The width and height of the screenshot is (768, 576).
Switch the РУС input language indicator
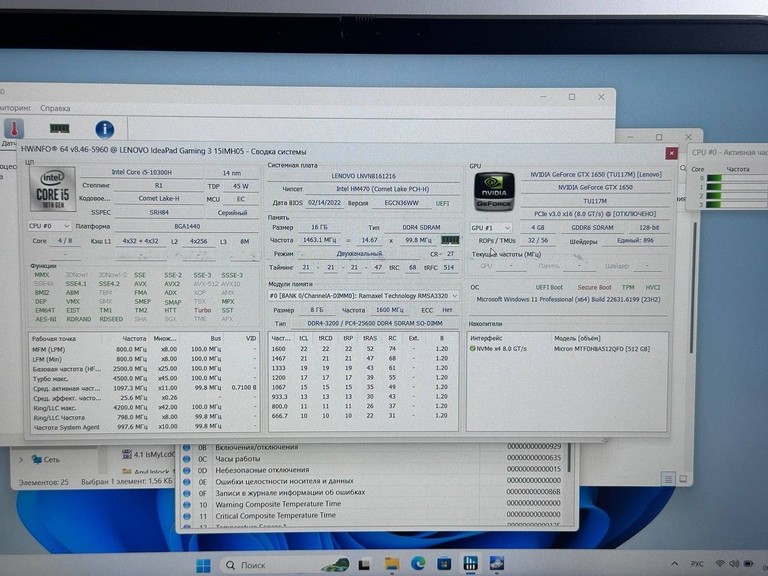pyautogui.click(x=697, y=564)
